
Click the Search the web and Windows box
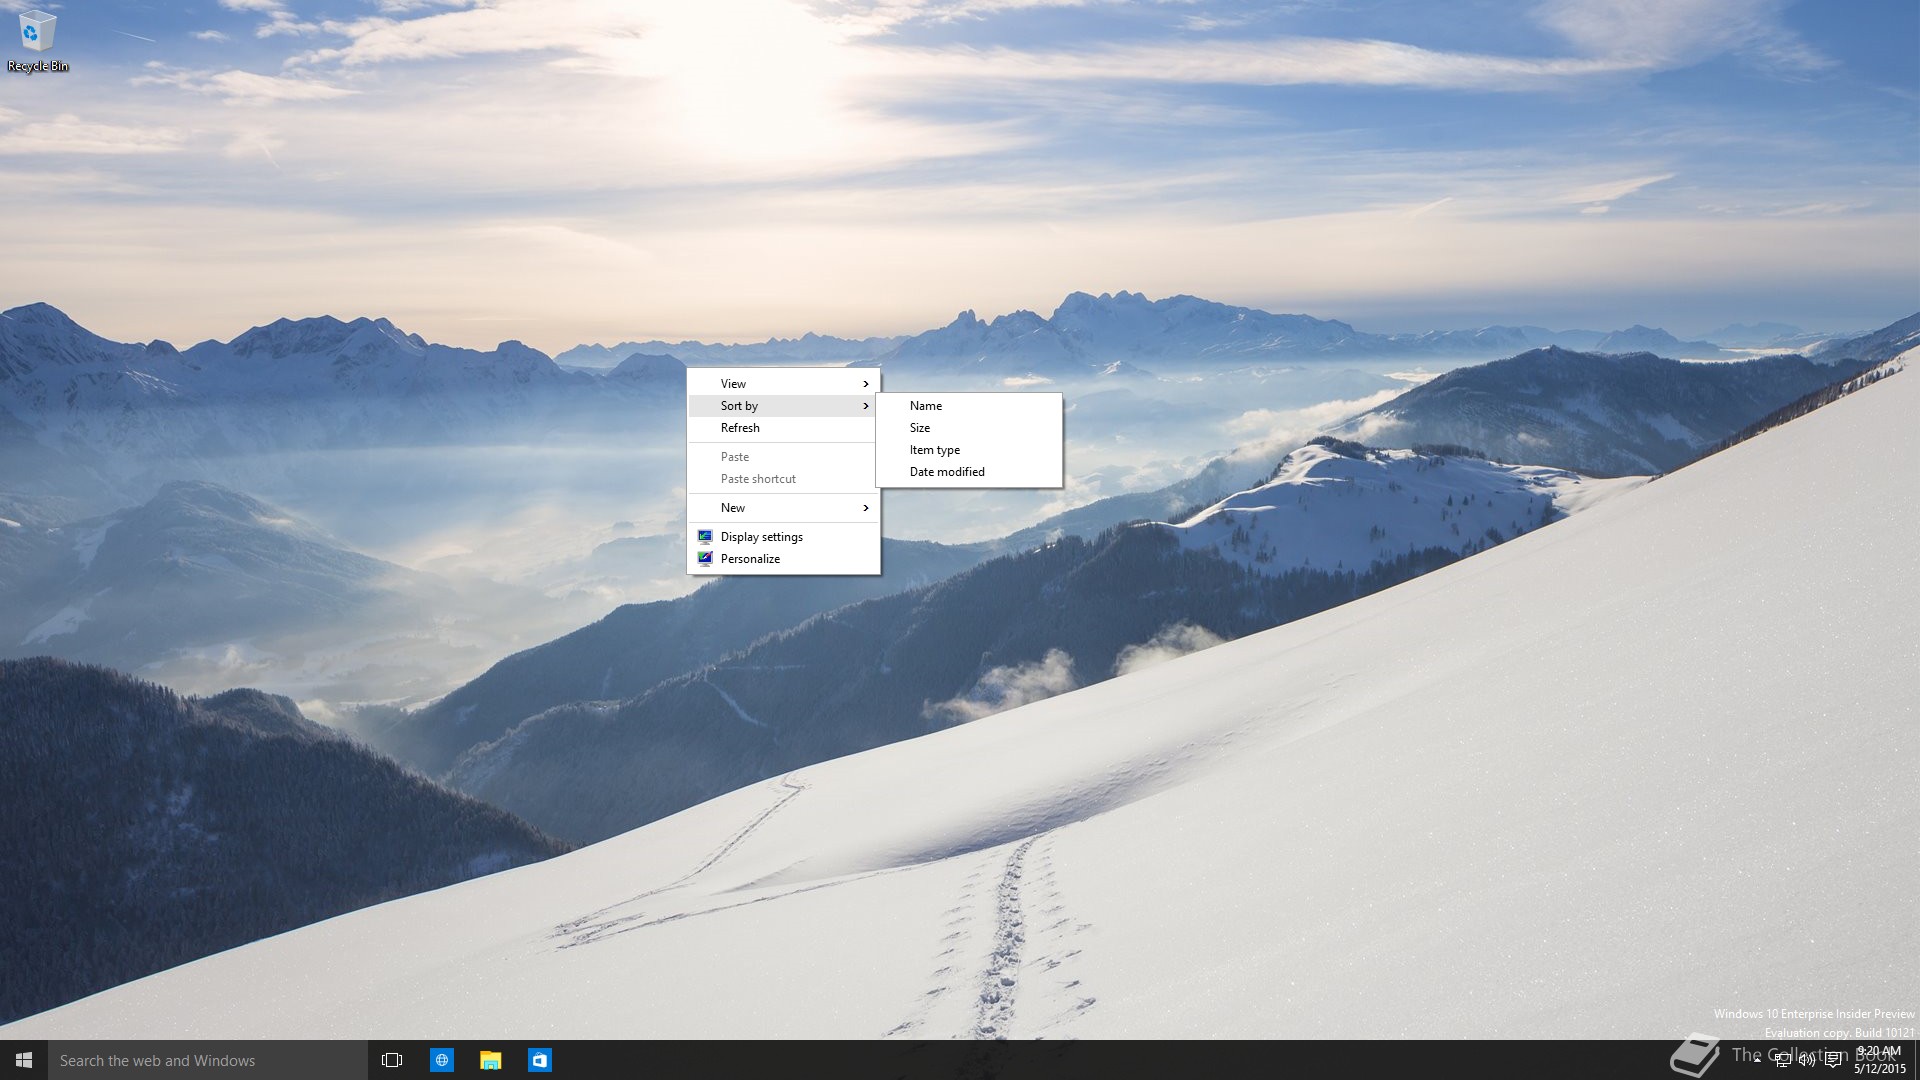[208, 1060]
